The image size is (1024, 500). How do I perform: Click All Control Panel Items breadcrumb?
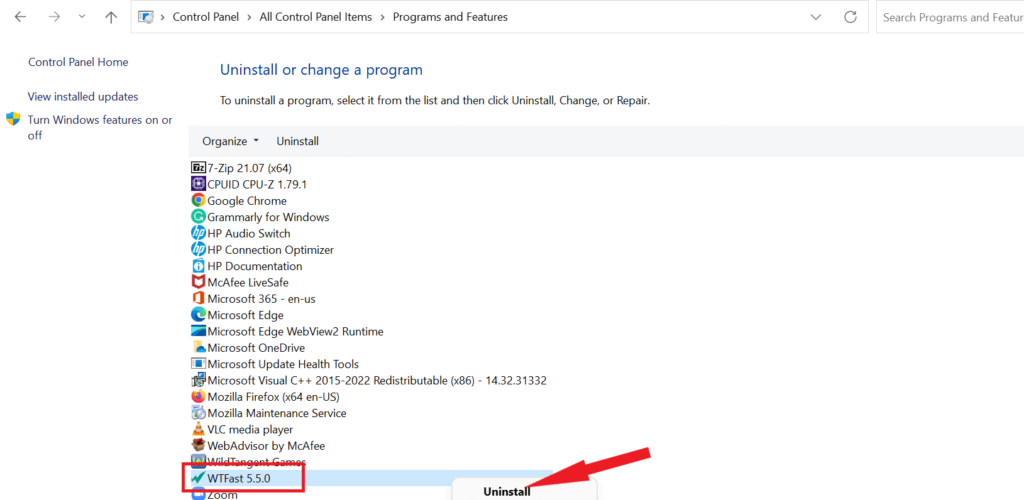coord(315,18)
